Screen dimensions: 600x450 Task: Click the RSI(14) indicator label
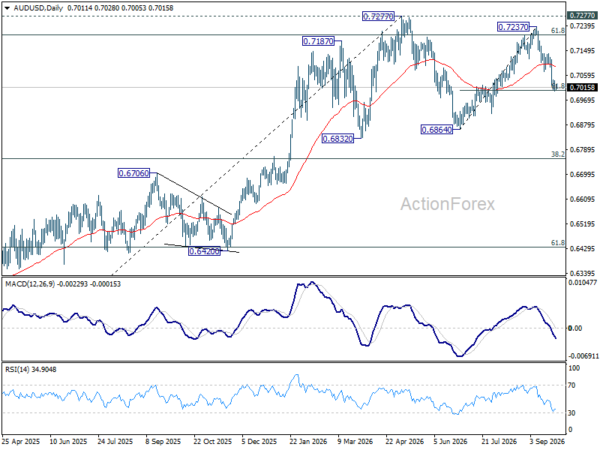(18, 369)
